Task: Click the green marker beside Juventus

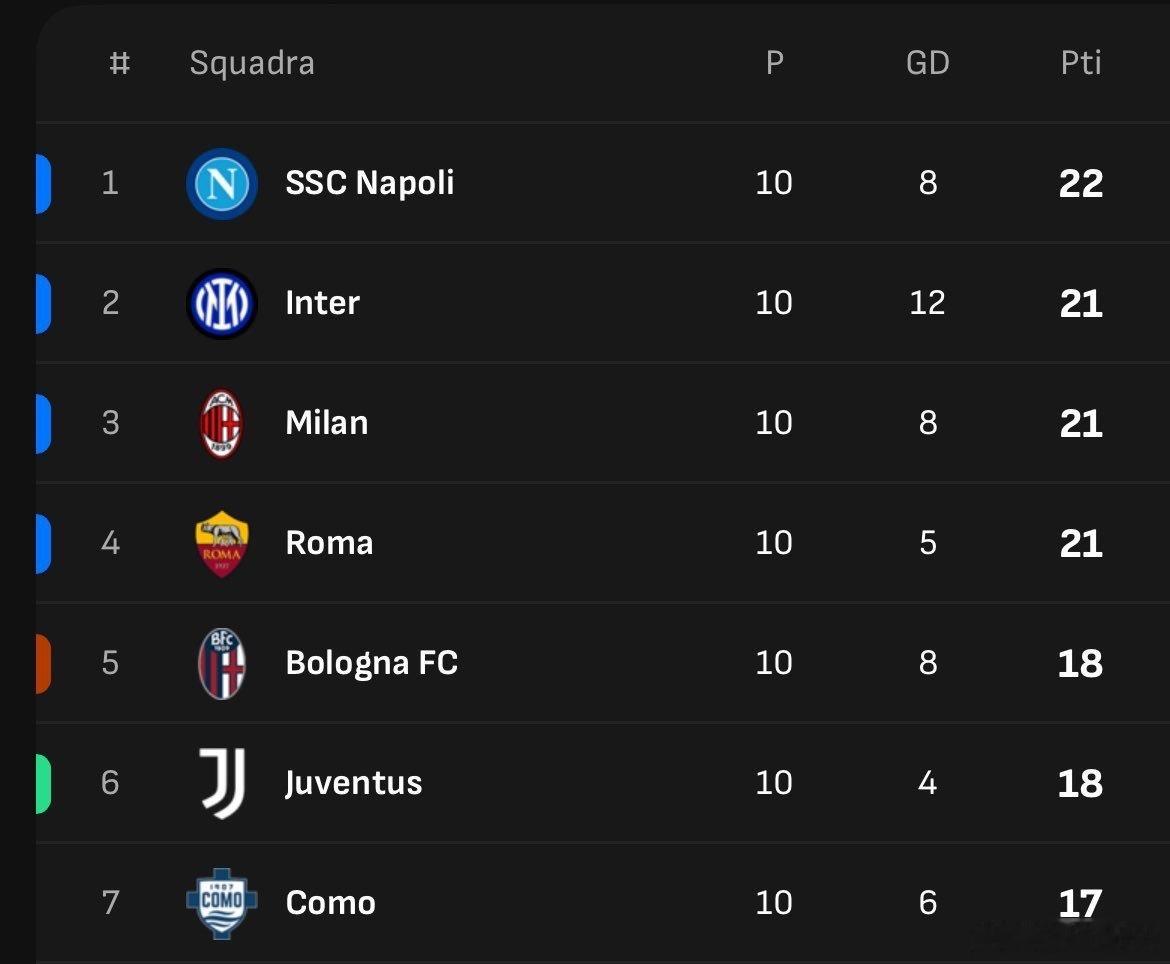Action: [43, 783]
